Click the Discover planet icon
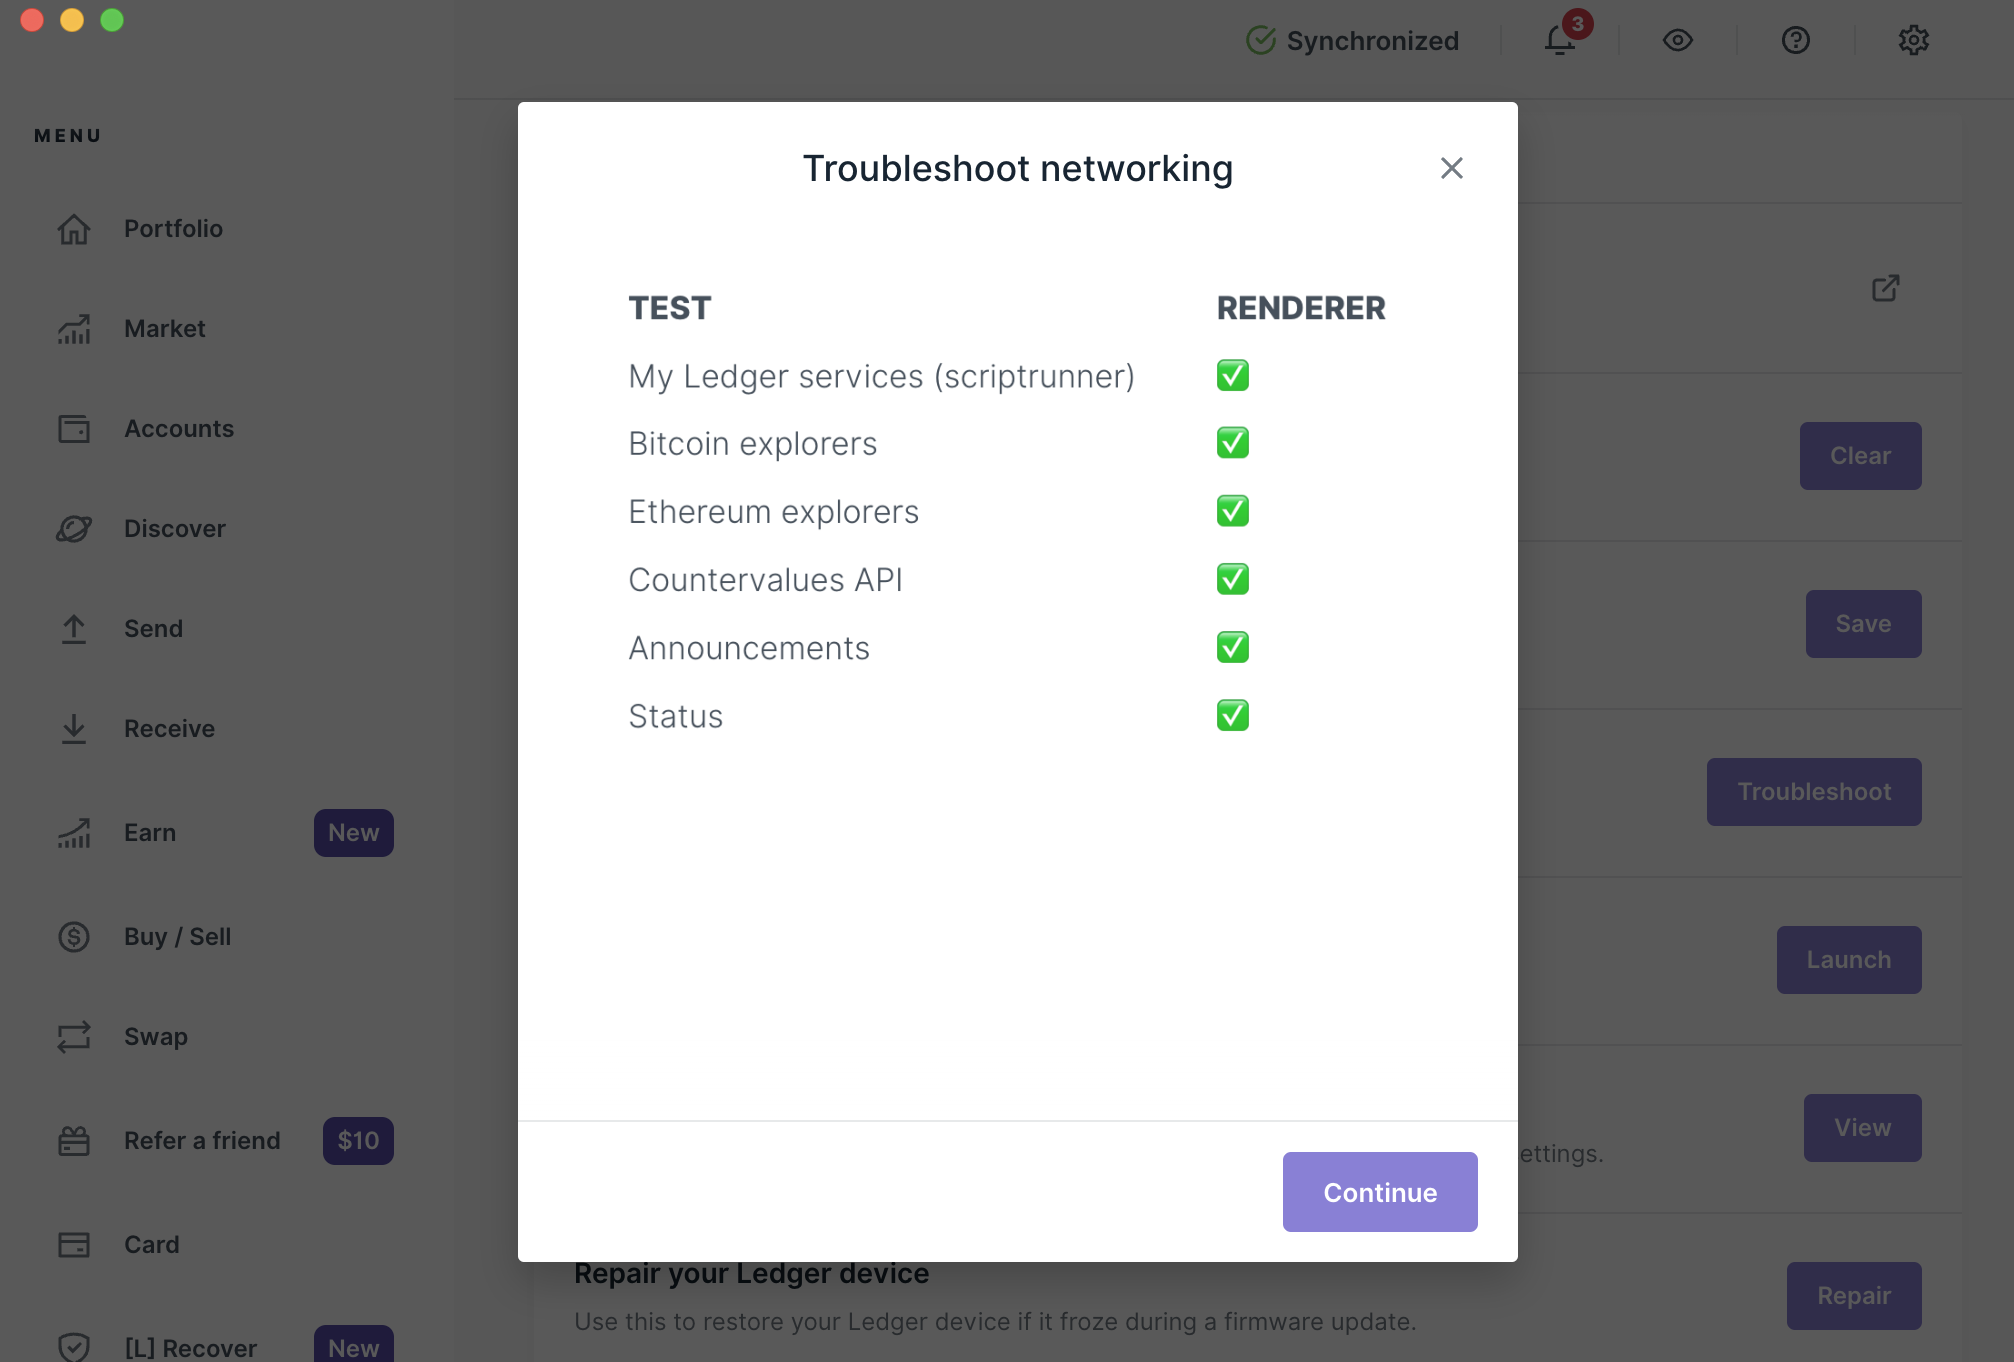 74,529
